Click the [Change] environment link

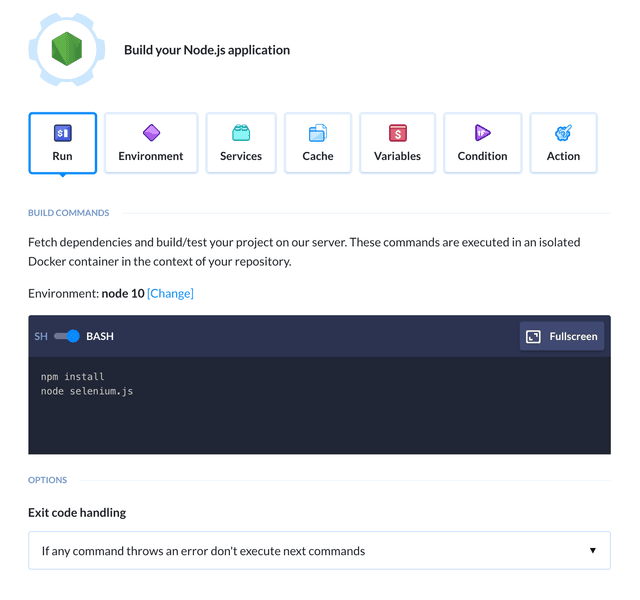[170, 293]
